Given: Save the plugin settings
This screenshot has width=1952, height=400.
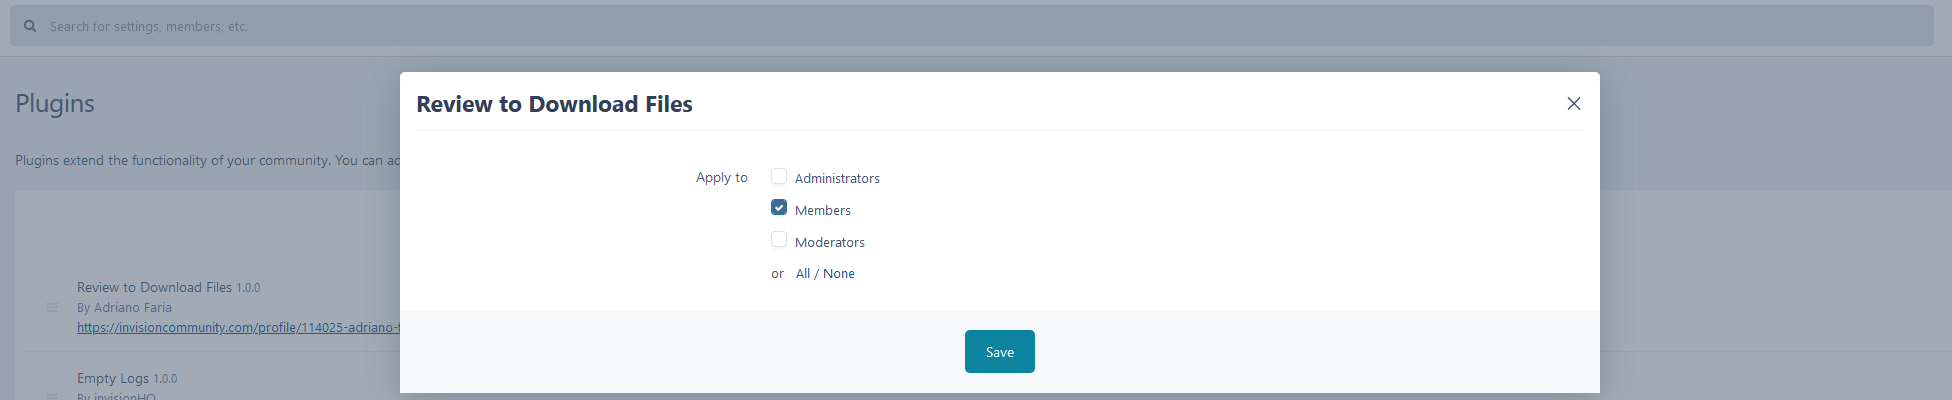Looking at the screenshot, I should click(x=999, y=352).
